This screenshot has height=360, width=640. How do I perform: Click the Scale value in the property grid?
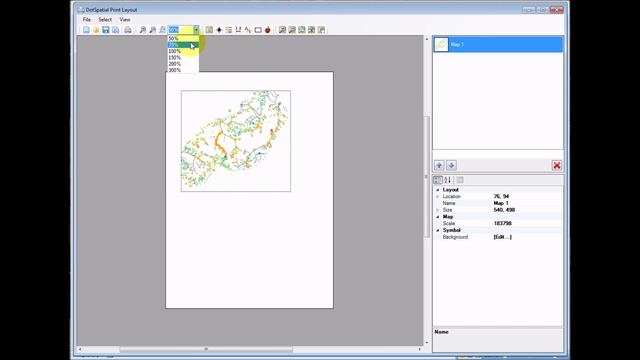pyautogui.click(x=527, y=223)
